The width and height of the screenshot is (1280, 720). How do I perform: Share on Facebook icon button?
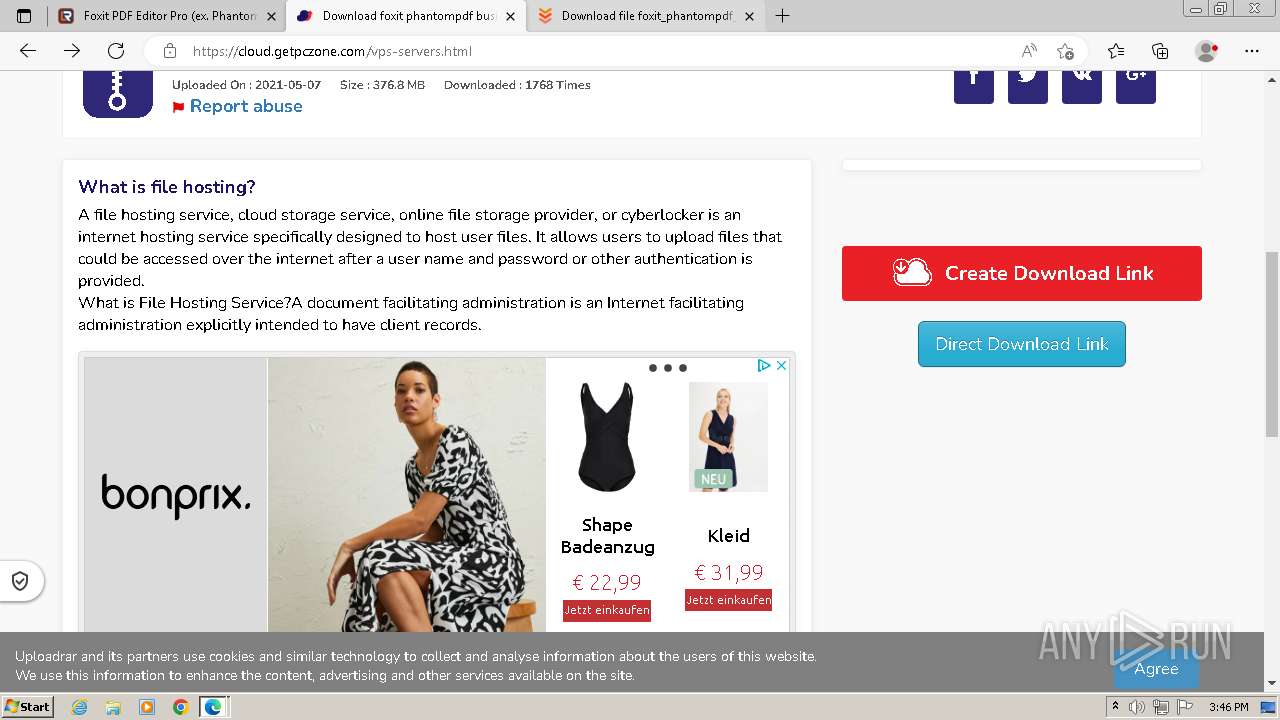point(974,80)
